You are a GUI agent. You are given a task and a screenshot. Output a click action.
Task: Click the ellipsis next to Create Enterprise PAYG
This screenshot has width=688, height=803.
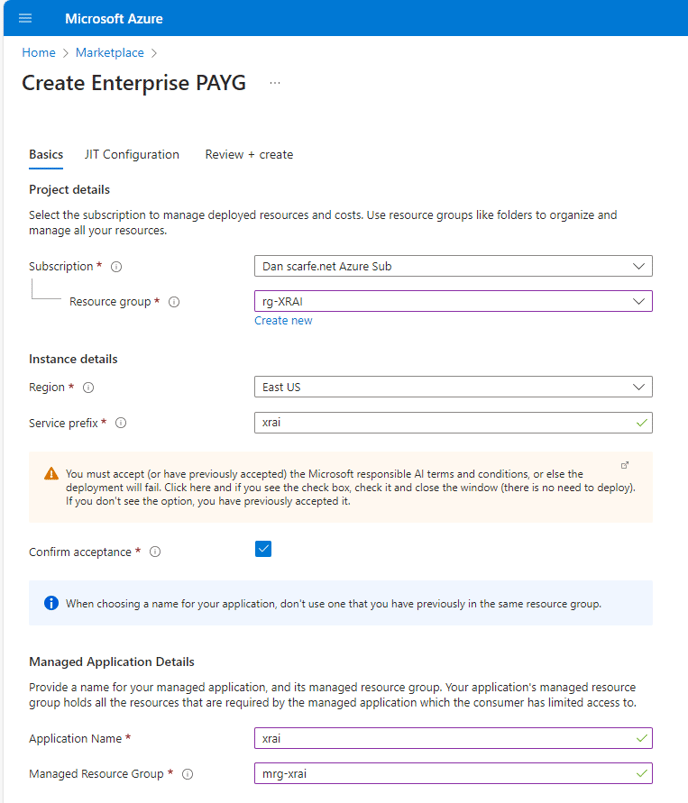pyautogui.click(x=275, y=83)
